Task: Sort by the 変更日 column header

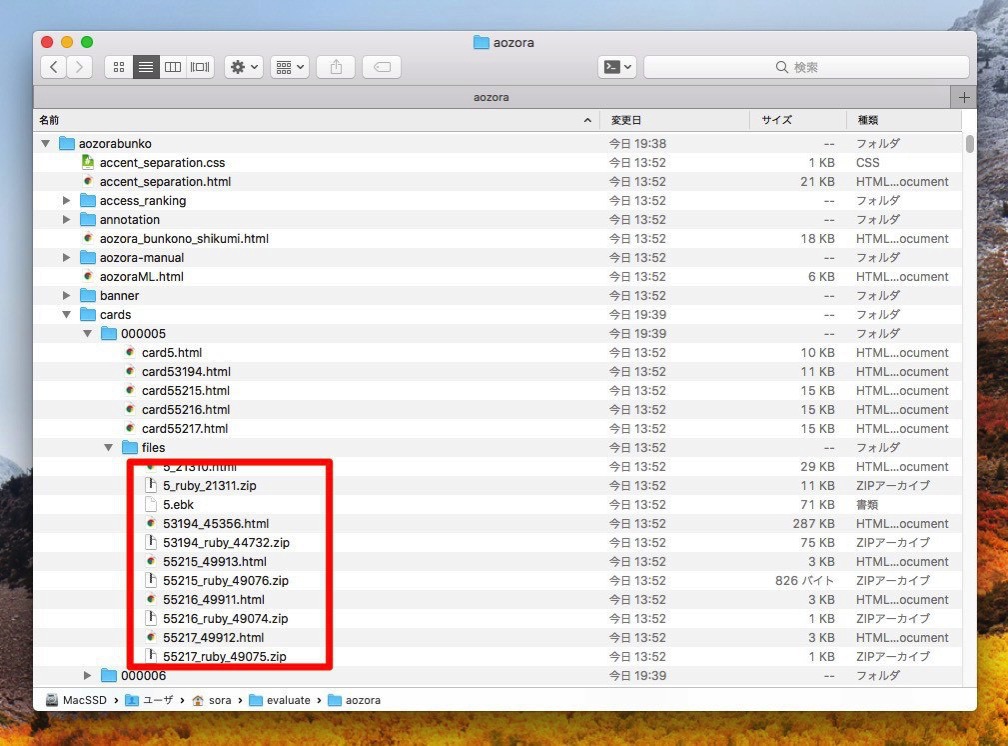Action: pos(626,120)
